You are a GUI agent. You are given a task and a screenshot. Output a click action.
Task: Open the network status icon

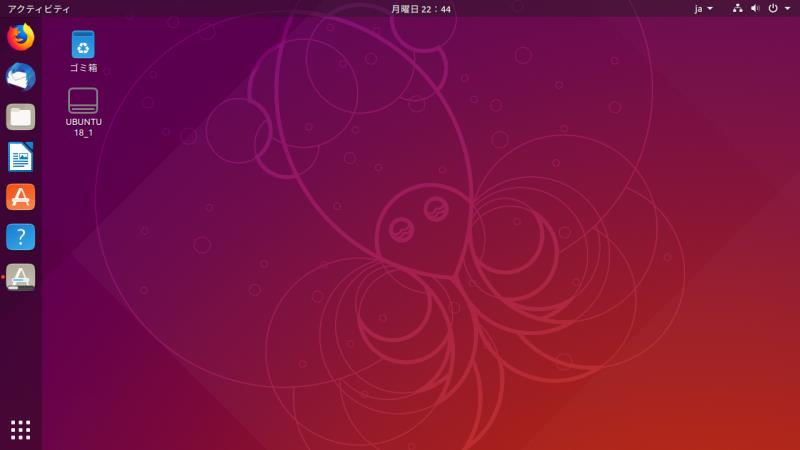click(737, 8)
